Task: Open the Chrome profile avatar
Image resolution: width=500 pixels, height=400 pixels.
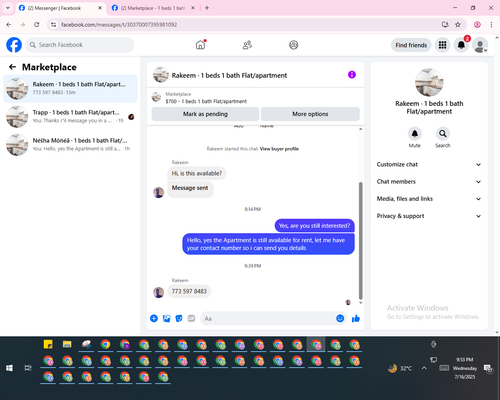Action: tap(477, 24)
